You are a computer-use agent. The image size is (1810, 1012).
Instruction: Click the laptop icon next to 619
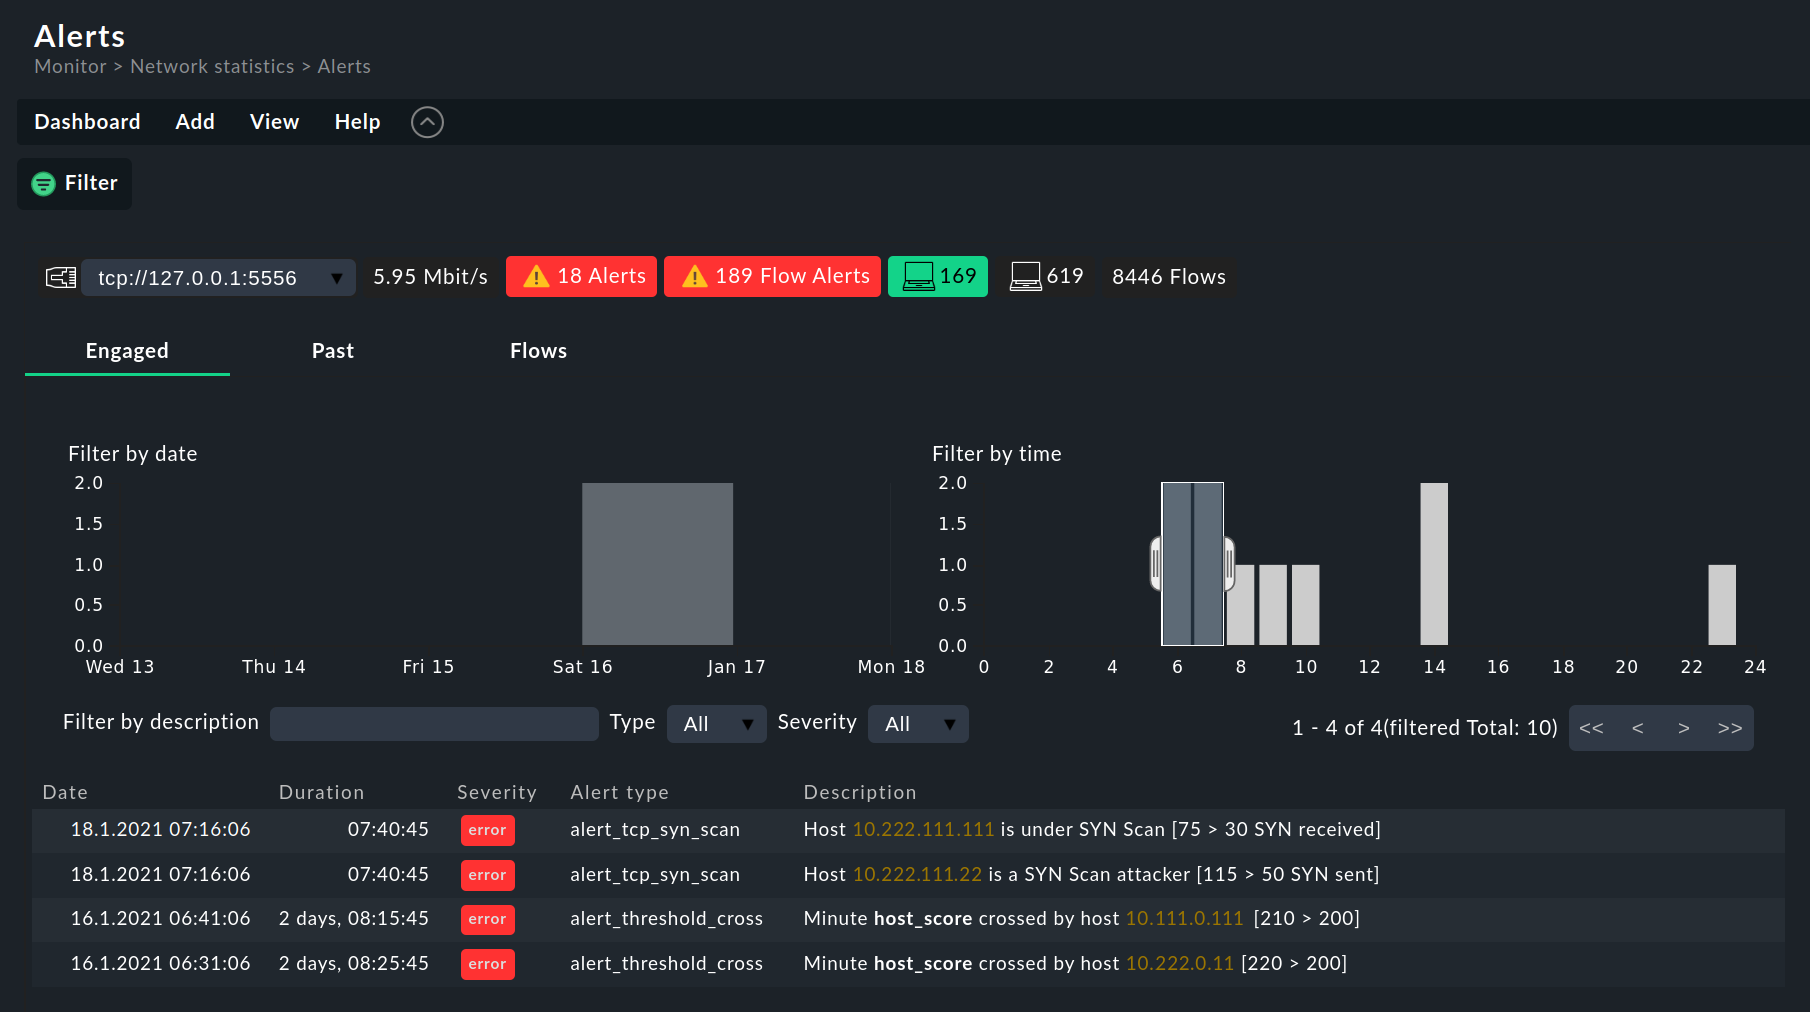click(x=1025, y=276)
